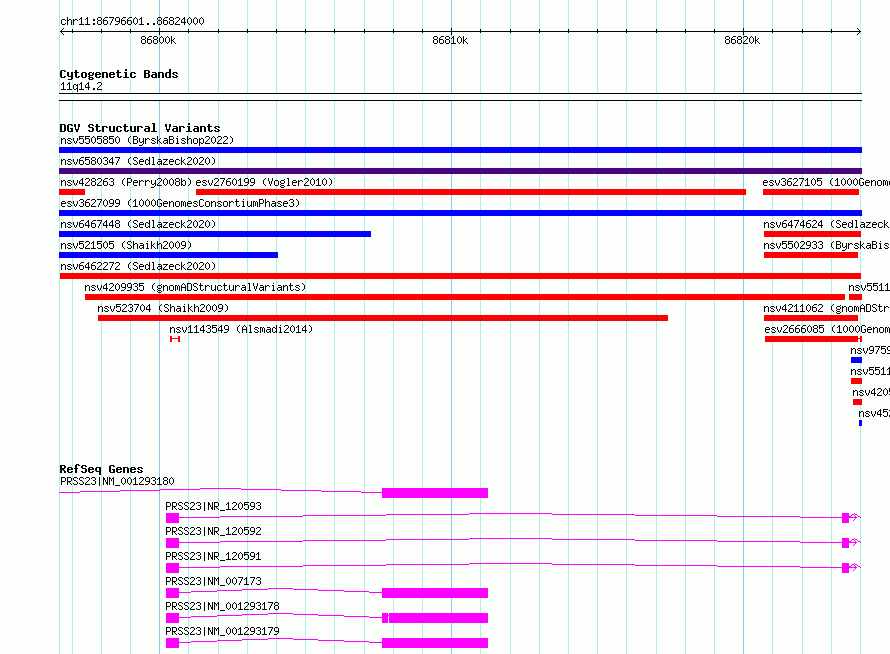
Task: Open variant nsv5505850 (ByrskaBishop2022) label
Action: point(147,140)
